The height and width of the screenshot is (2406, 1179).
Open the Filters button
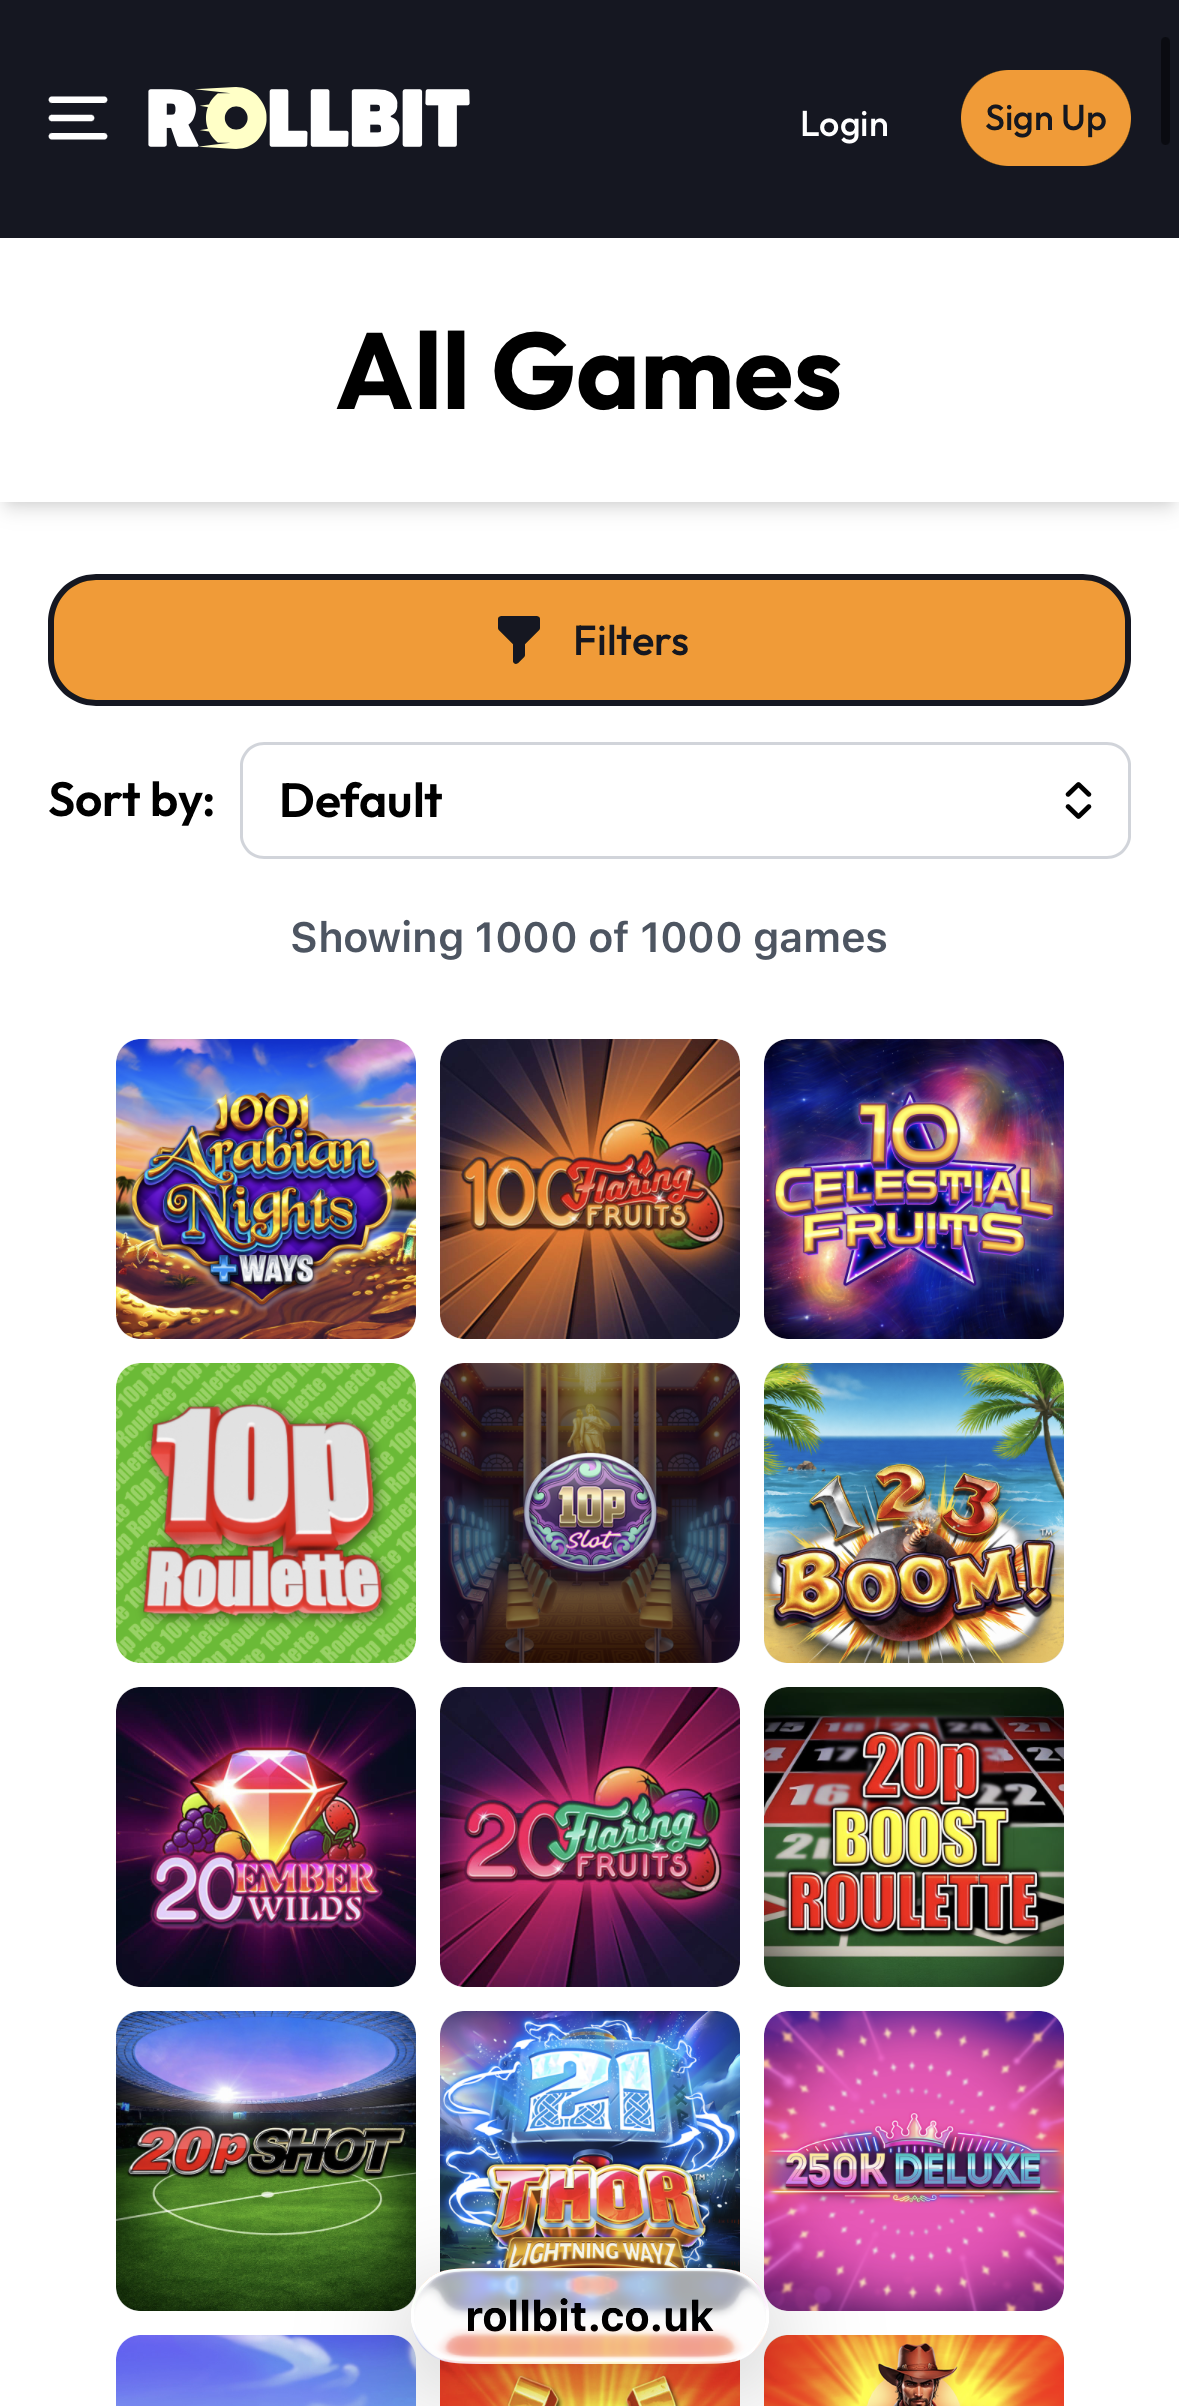[589, 640]
